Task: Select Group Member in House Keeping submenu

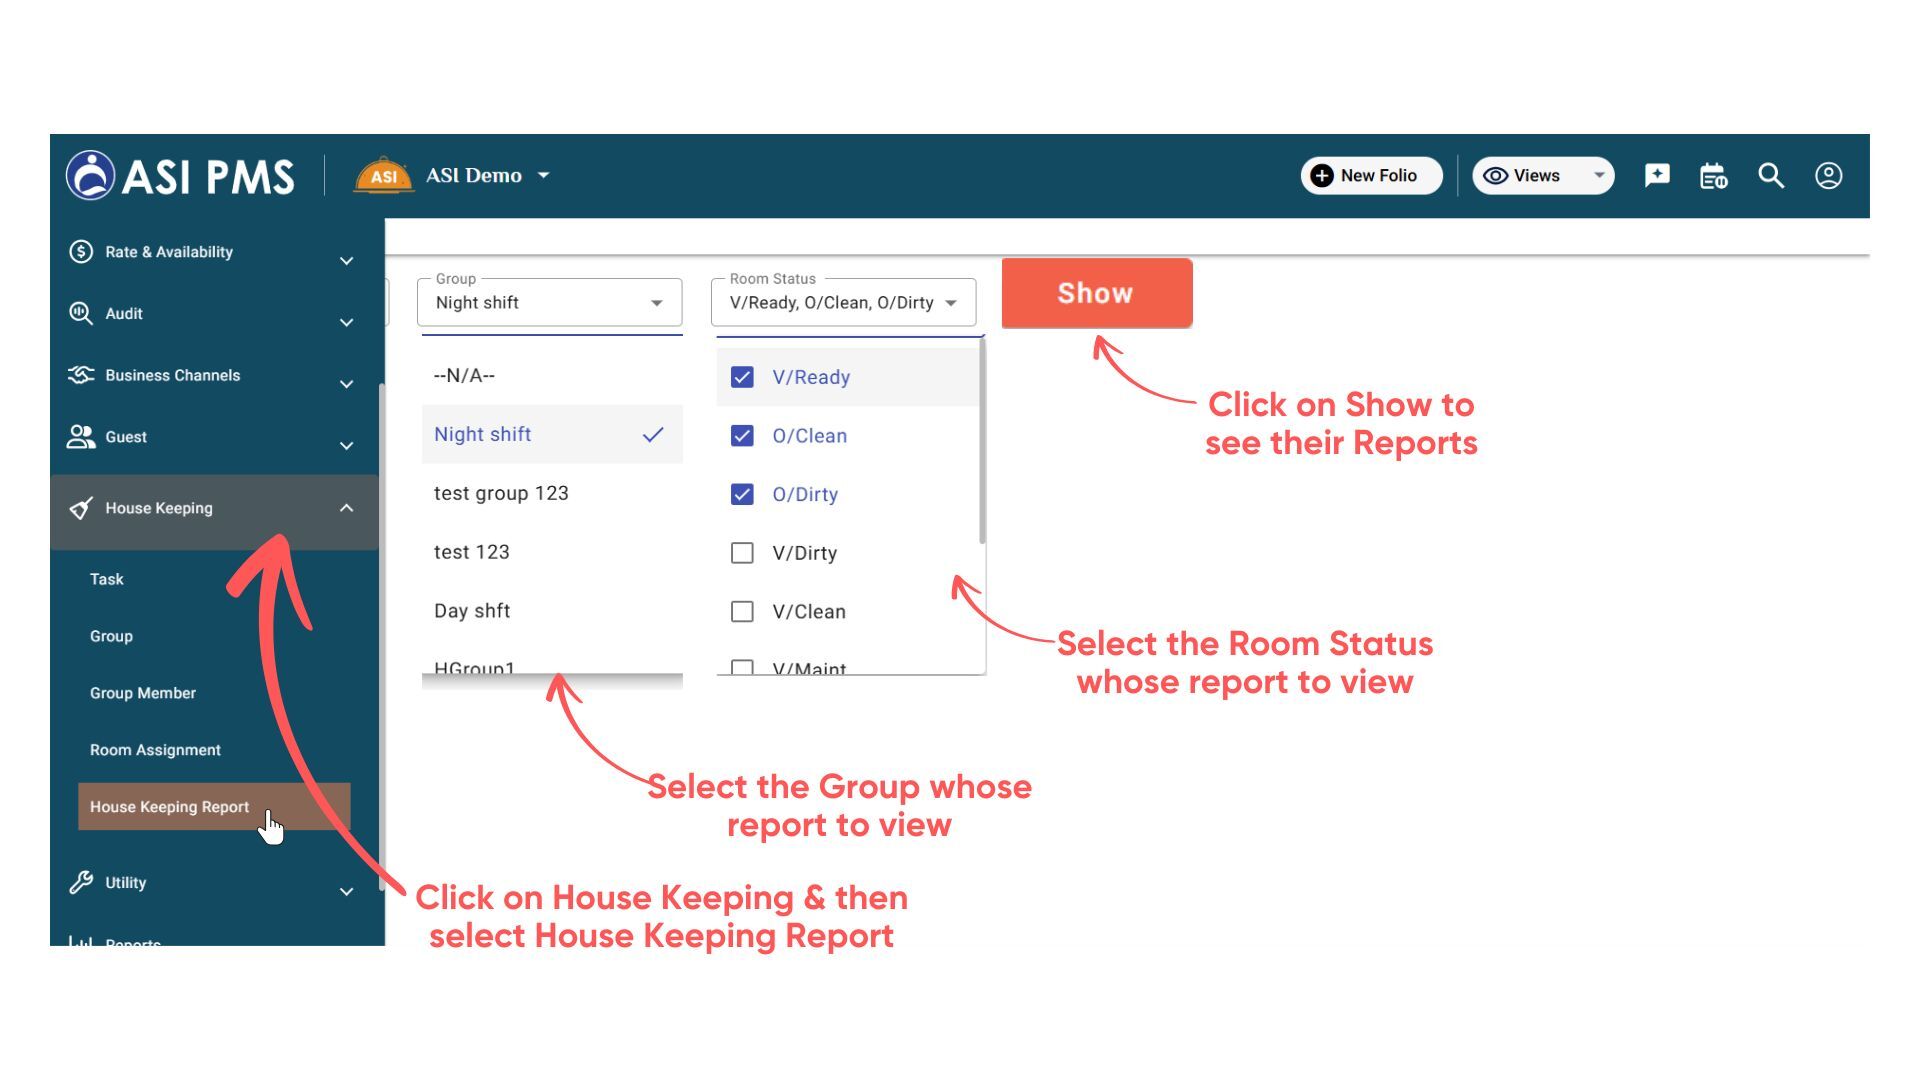Action: tap(143, 693)
